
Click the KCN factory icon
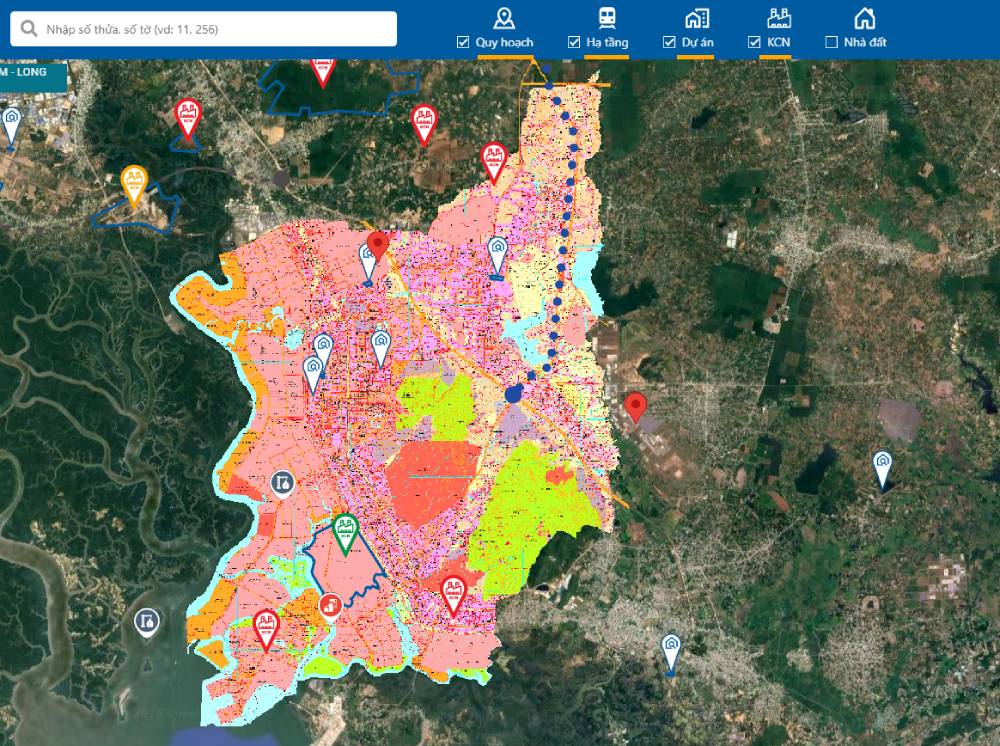point(779,18)
